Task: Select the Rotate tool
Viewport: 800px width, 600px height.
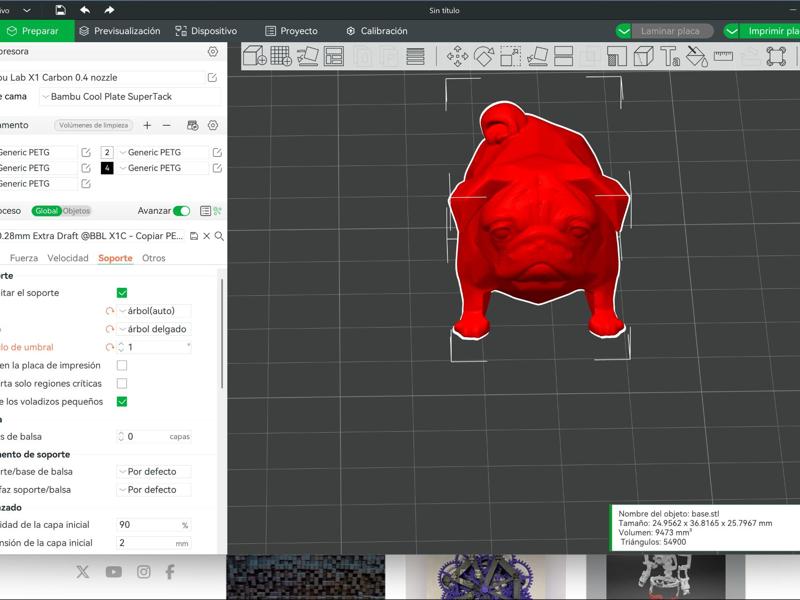Action: (484, 57)
